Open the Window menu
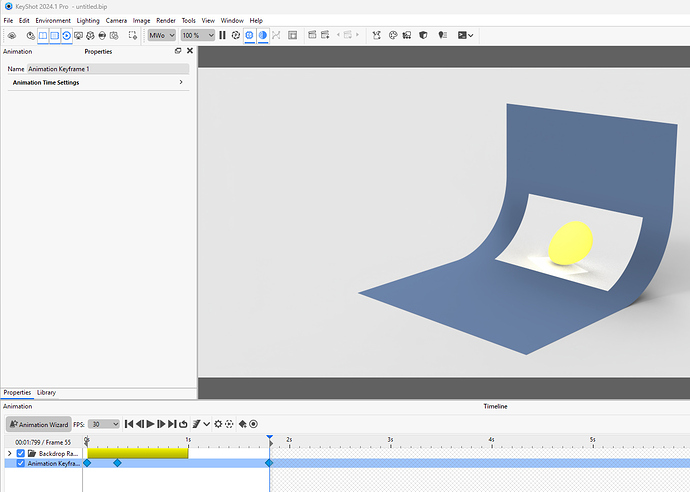The width and height of the screenshot is (690, 492). [x=232, y=20]
